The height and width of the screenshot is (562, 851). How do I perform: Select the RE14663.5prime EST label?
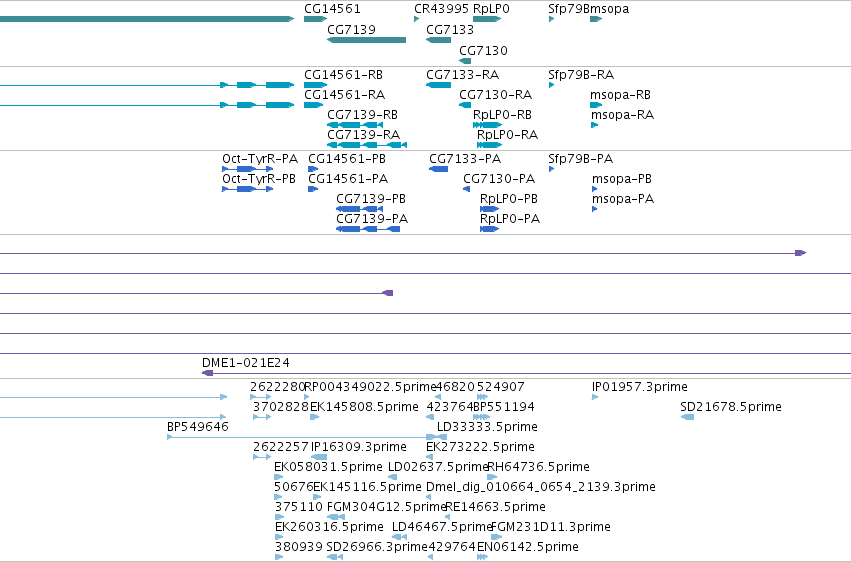(495, 507)
